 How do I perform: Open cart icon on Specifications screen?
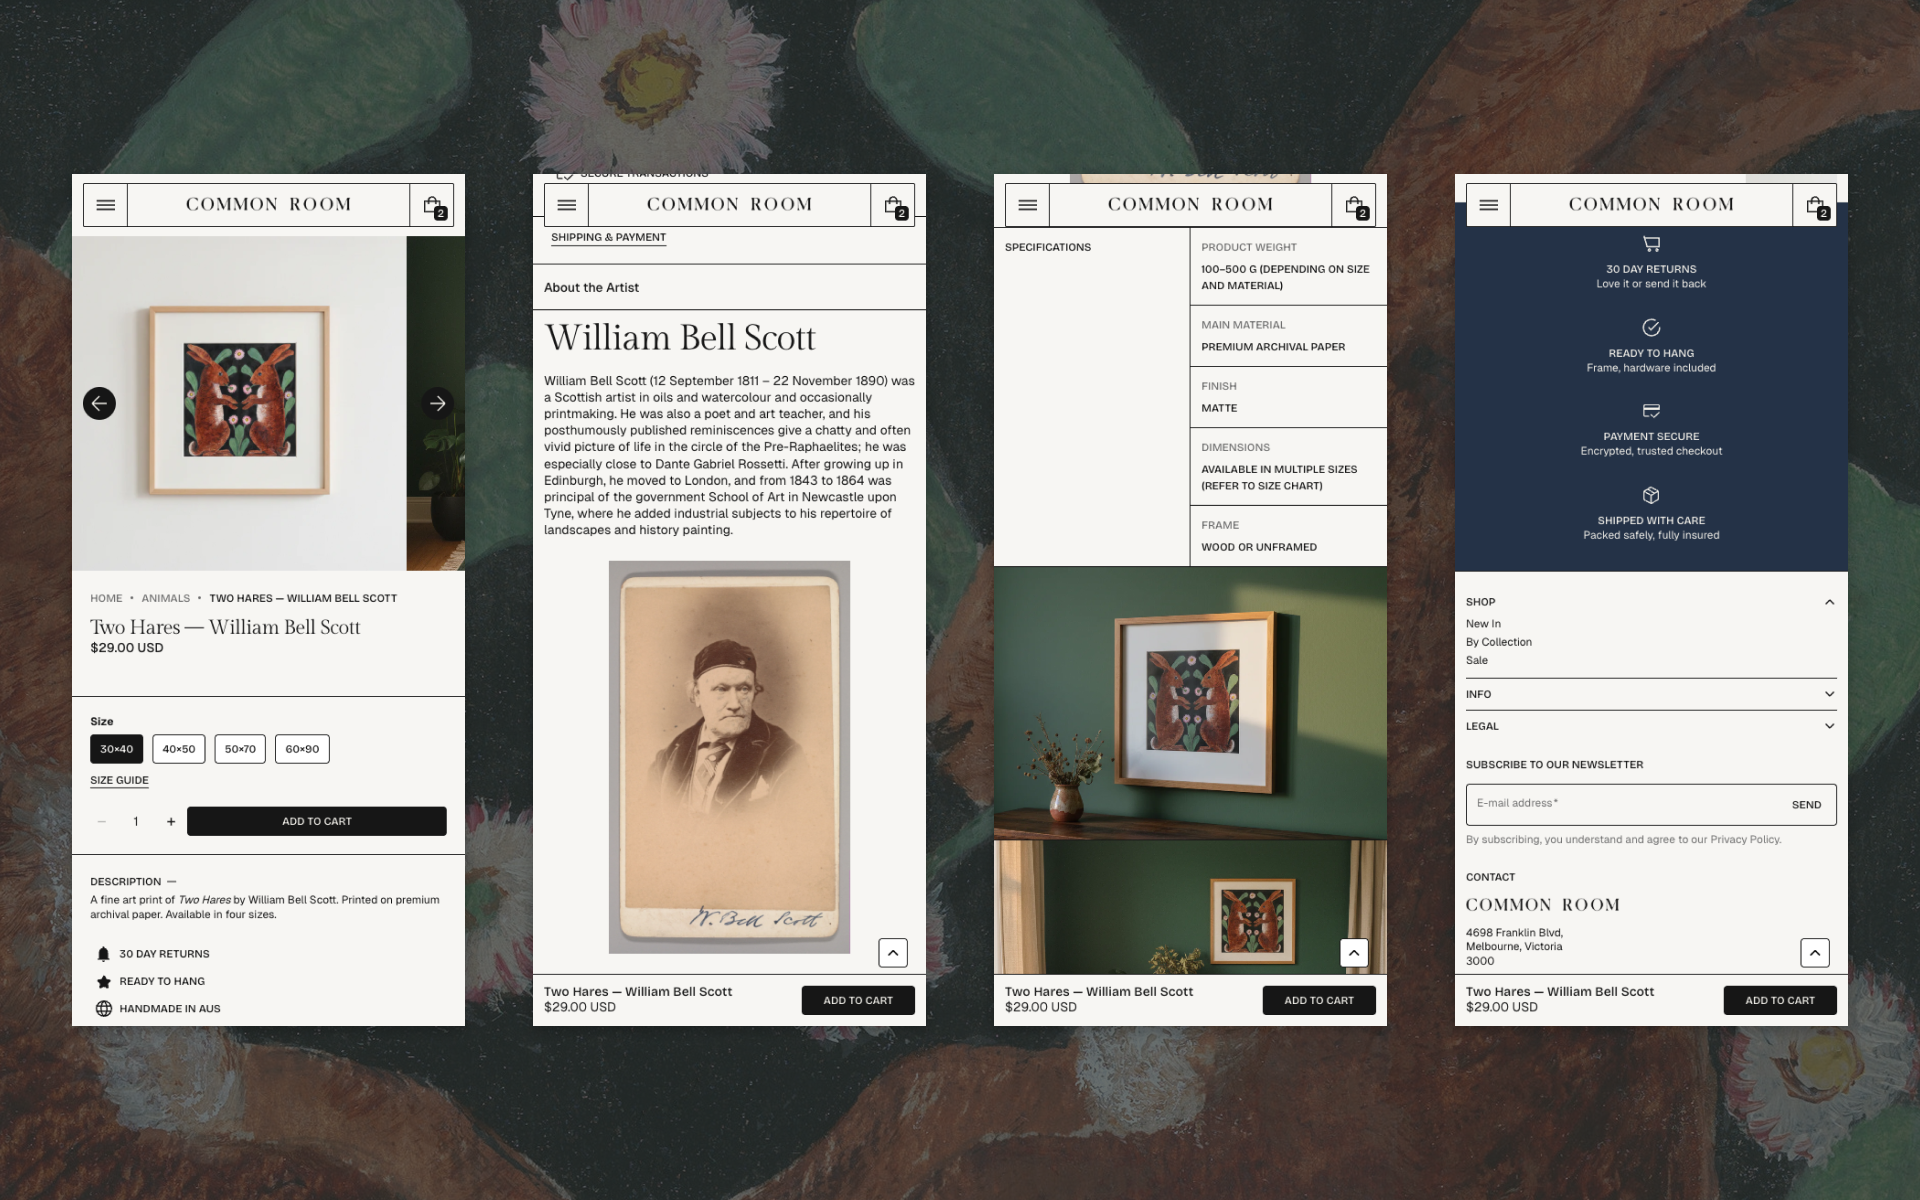pyautogui.click(x=1354, y=205)
